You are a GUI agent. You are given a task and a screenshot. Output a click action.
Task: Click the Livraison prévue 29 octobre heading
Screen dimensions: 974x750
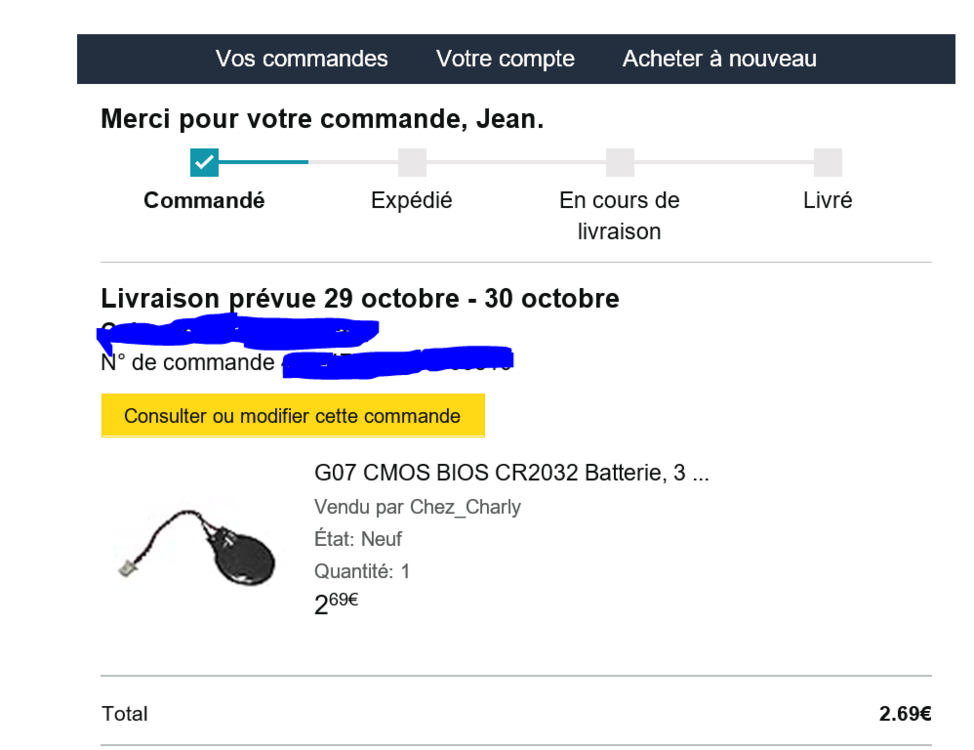point(360,298)
